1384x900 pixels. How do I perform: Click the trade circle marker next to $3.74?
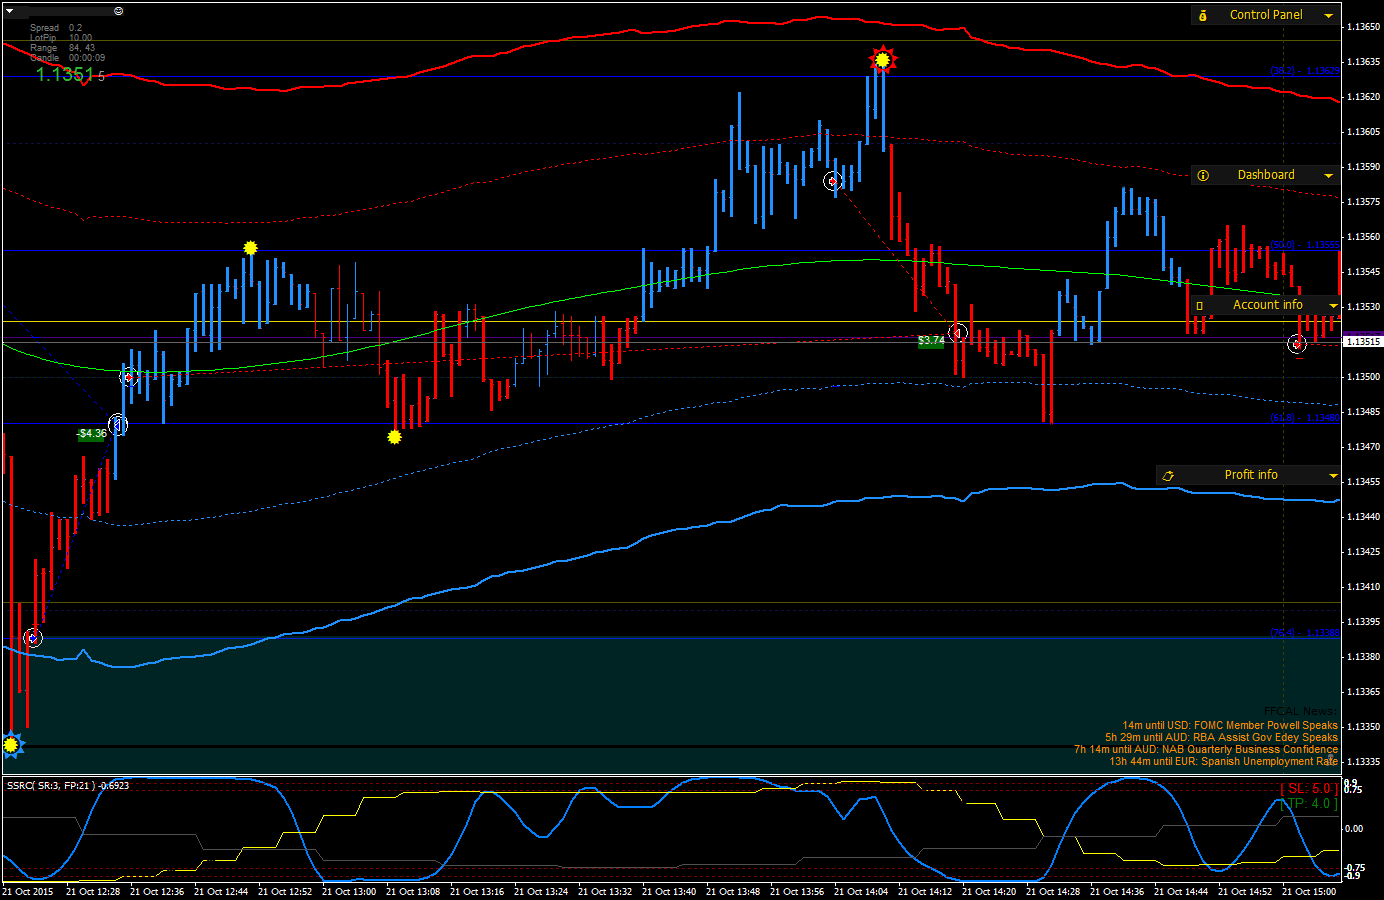tap(958, 332)
